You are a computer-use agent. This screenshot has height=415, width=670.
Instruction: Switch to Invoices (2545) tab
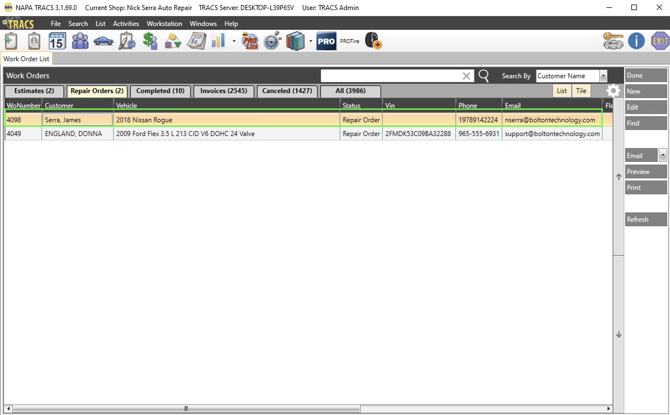pyautogui.click(x=223, y=91)
